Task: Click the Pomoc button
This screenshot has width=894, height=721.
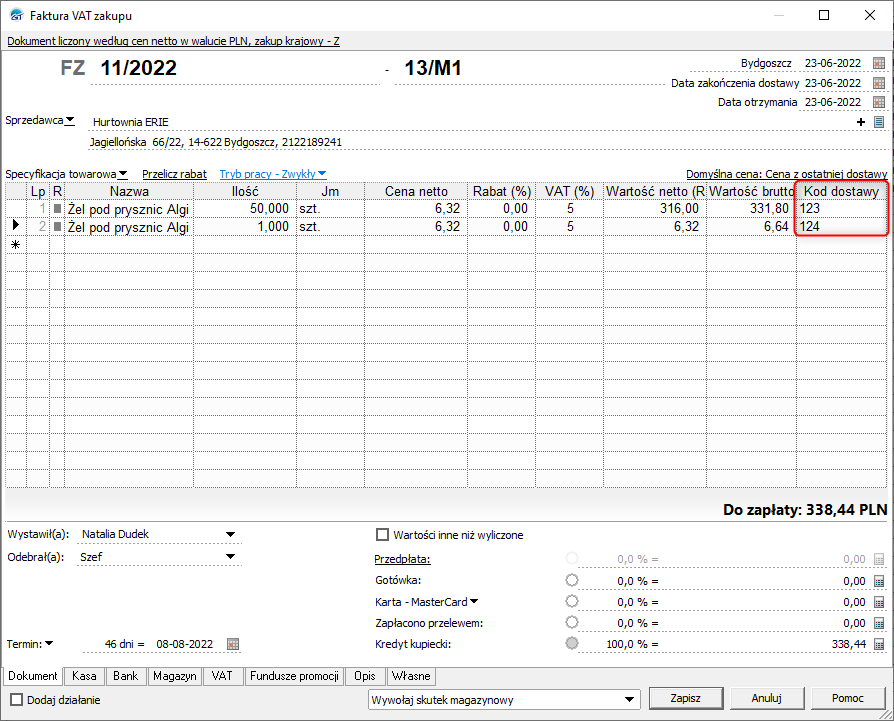Action: click(x=848, y=698)
